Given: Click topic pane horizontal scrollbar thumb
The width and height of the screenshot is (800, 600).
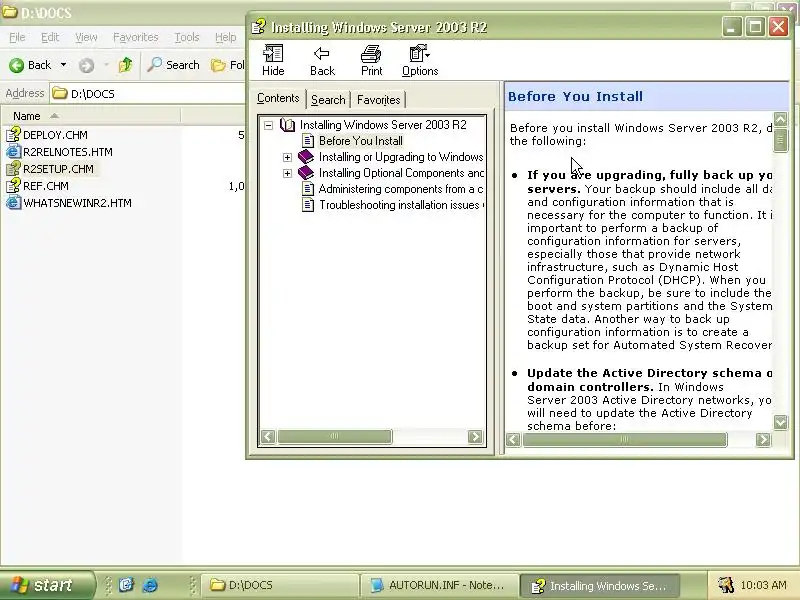Looking at the screenshot, I should coord(624,439).
